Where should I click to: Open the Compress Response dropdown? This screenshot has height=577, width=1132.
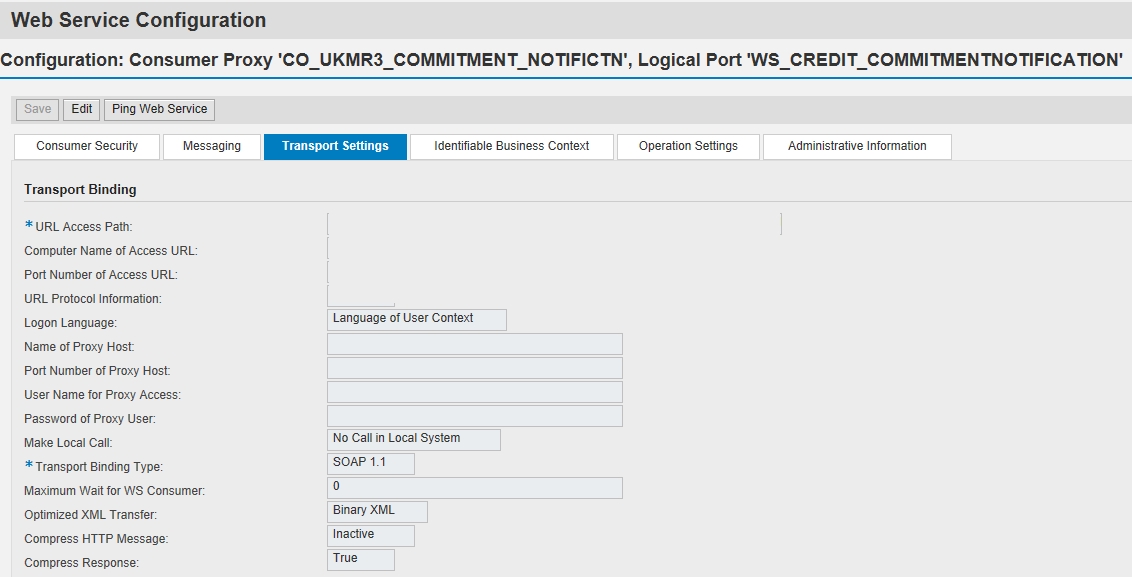point(360,559)
